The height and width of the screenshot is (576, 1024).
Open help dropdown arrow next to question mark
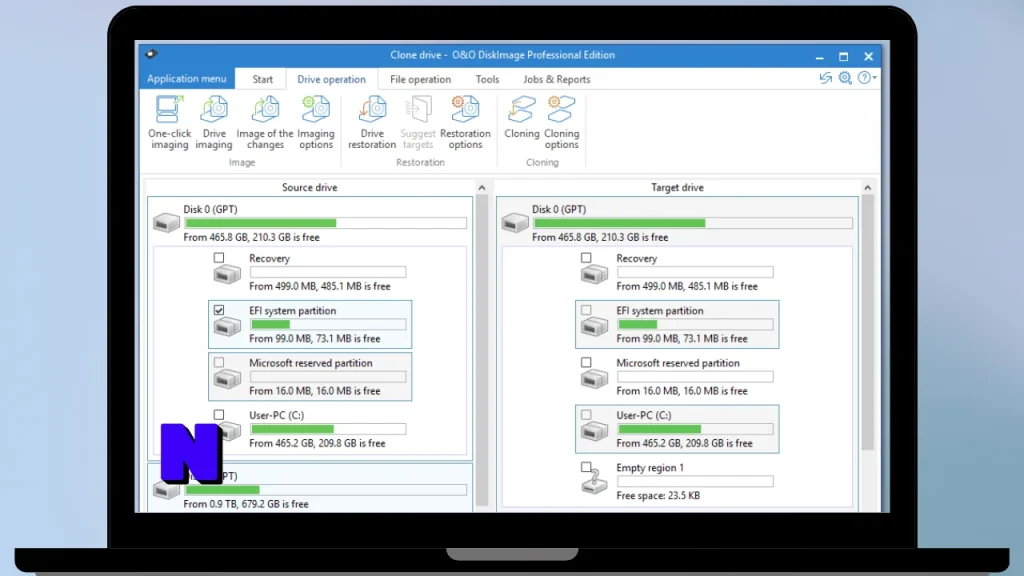[x=874, y=78]
